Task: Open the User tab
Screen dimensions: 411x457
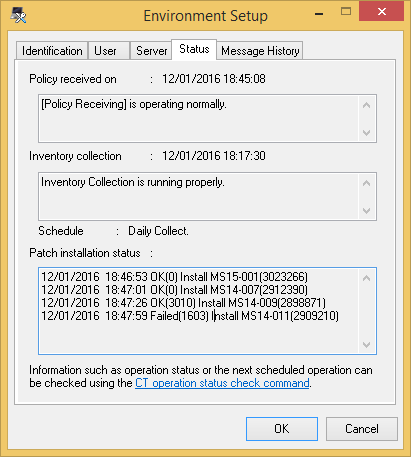Action: pyautogui.click(x=109, y=51)
